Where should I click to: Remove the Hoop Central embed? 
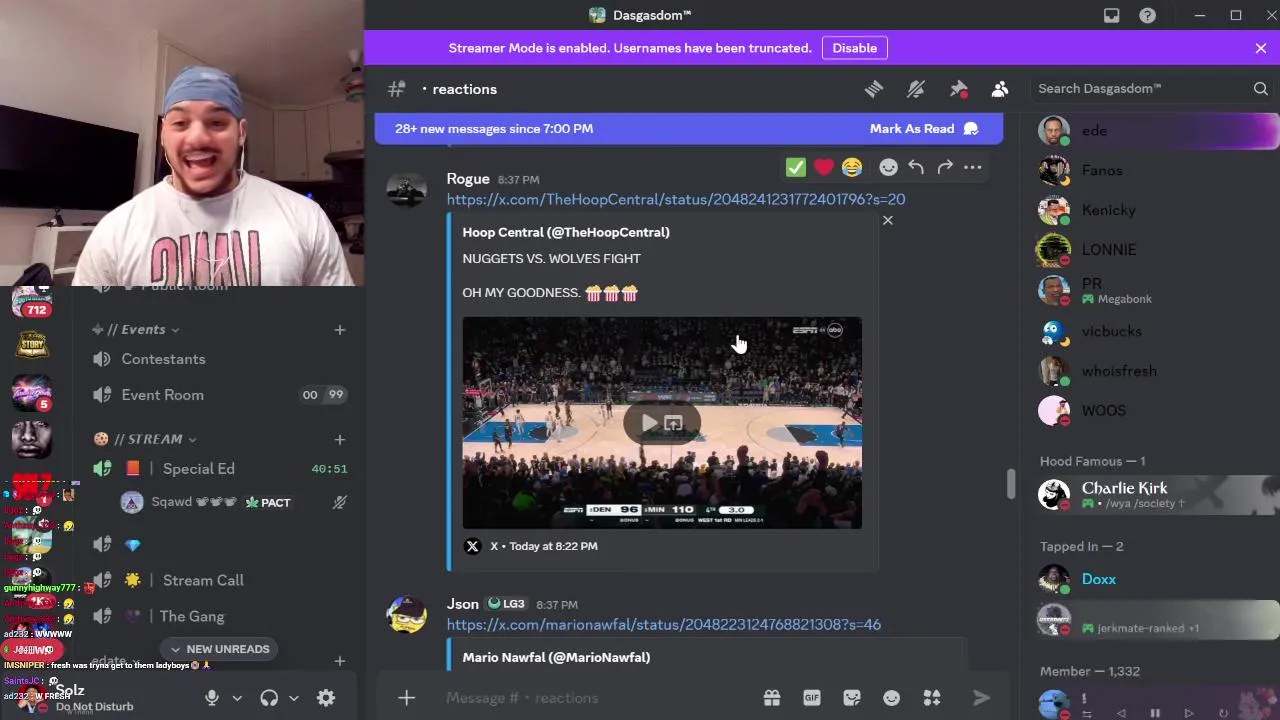click(x=887, y=220)
